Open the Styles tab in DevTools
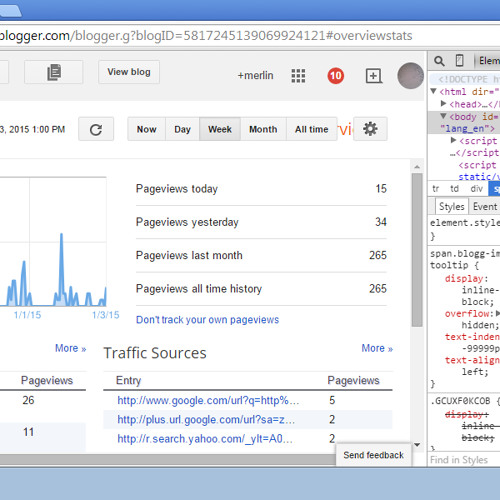500x500 pixels. click(452, 207)
